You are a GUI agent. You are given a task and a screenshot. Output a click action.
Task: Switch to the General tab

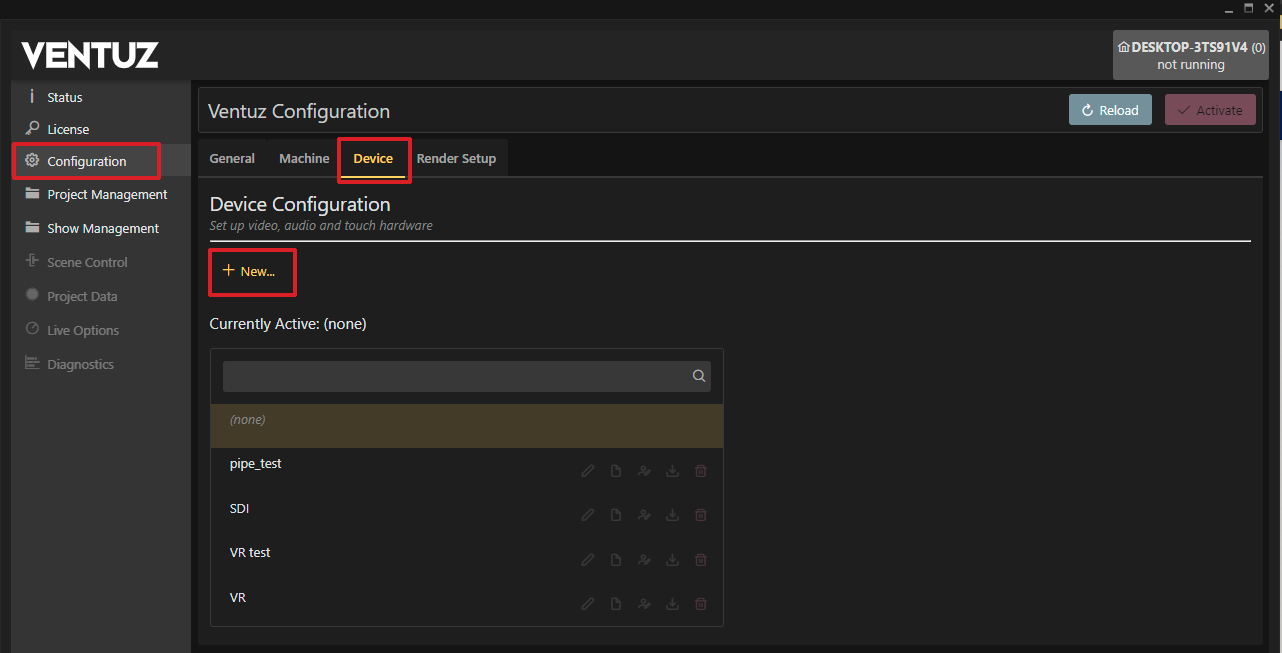232,159
